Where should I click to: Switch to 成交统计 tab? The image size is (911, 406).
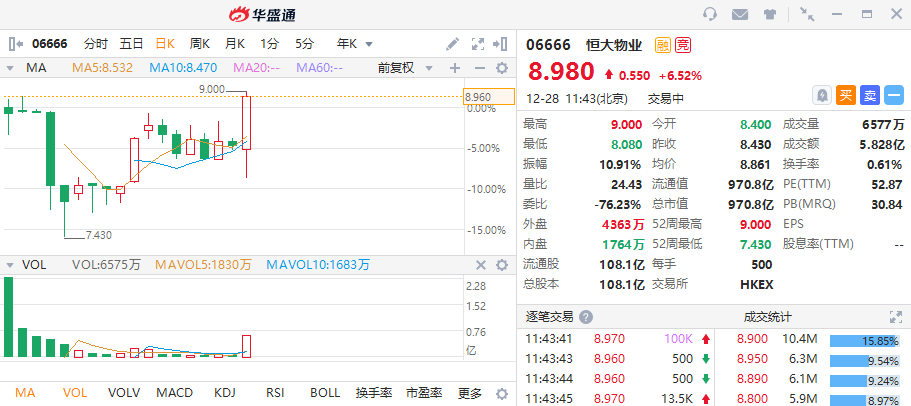tap(767, 317)
